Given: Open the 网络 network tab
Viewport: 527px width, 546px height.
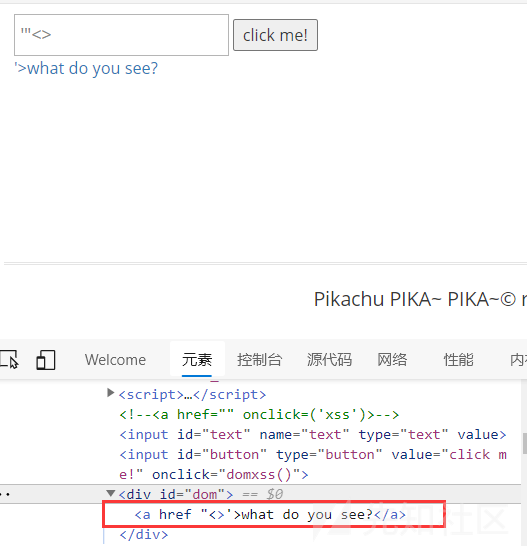Looking at the screenshot, I should point(392,360).
